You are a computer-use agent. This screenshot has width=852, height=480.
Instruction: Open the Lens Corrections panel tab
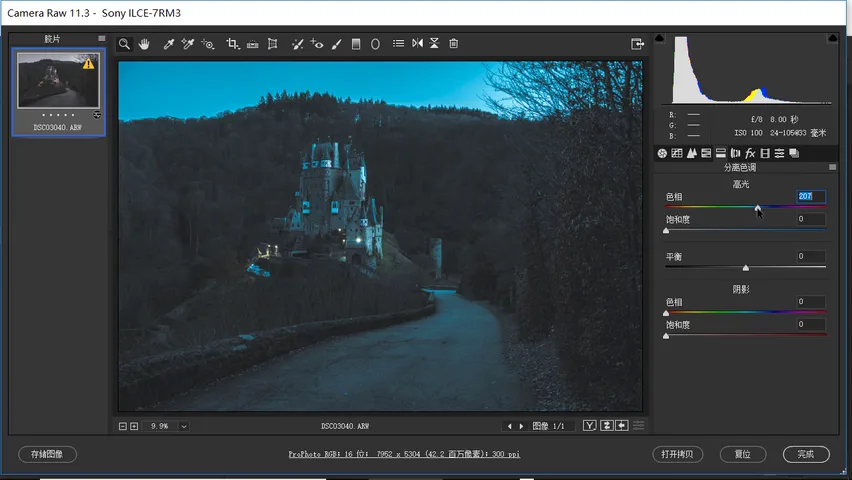point(735,153)
